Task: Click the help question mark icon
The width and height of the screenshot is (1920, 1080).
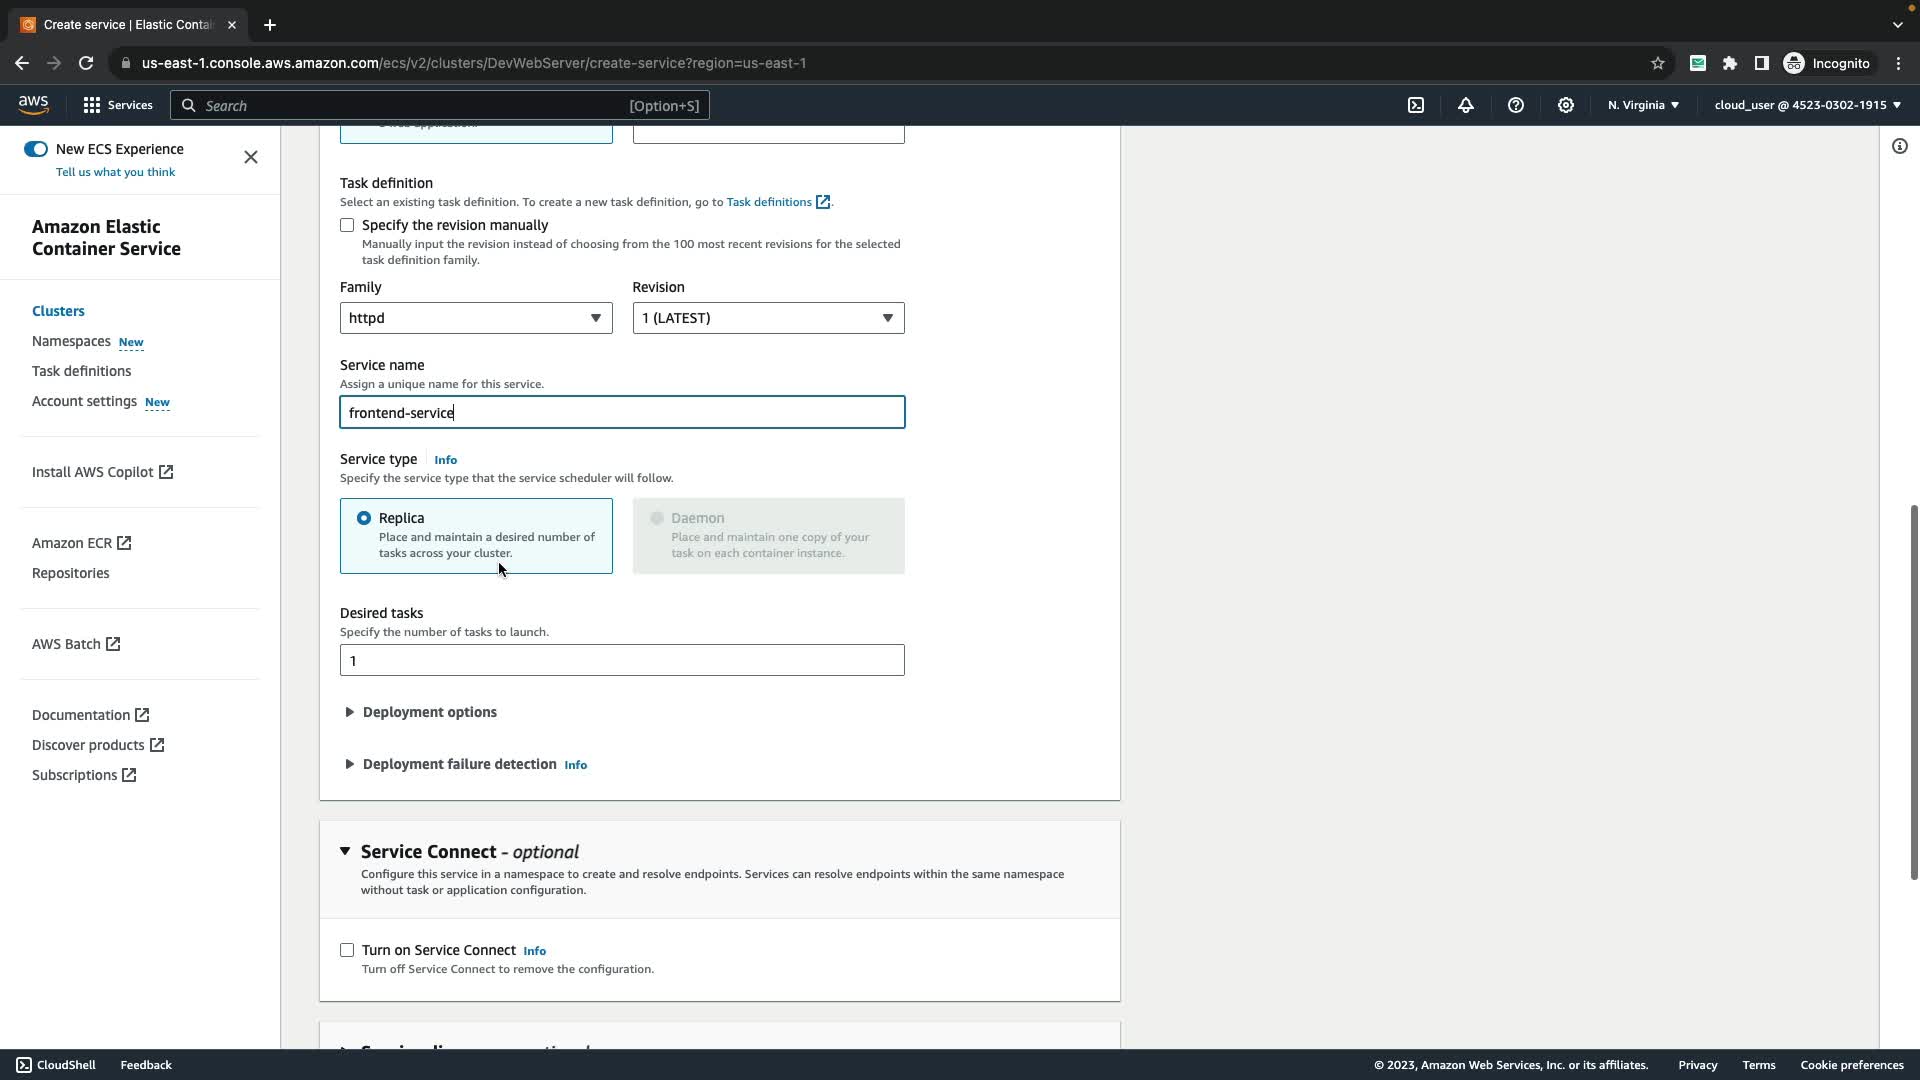Action: click(x=1516, y=105)
